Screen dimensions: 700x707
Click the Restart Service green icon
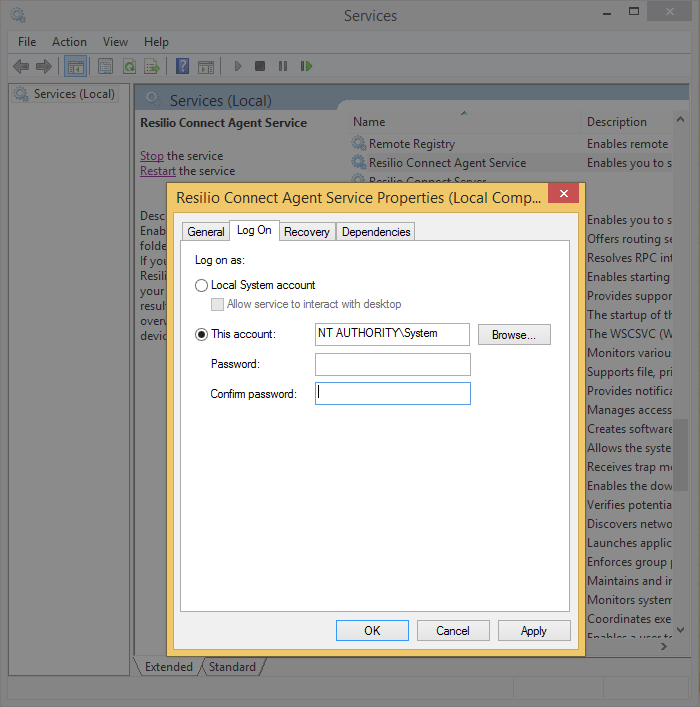(306, 66)
